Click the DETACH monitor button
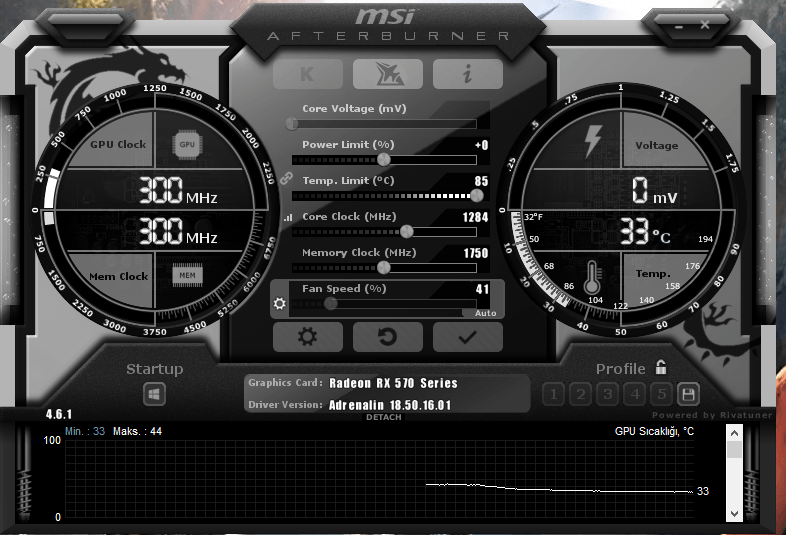The height and width of the screenshot is (535, 786). (x=383, y=417)
